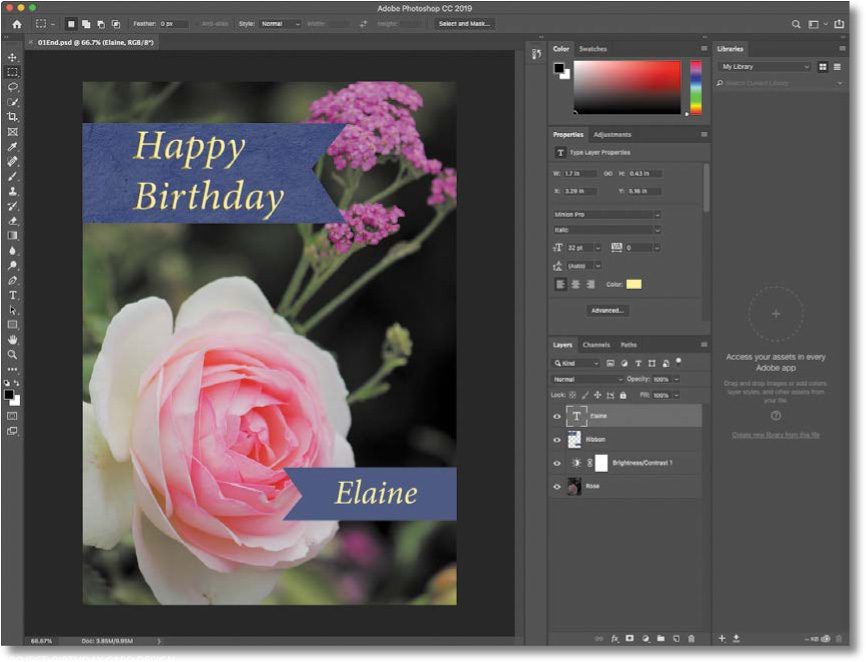Click the delete layer trash icon
Screen dimensions: 866x662
coord(692,637)
